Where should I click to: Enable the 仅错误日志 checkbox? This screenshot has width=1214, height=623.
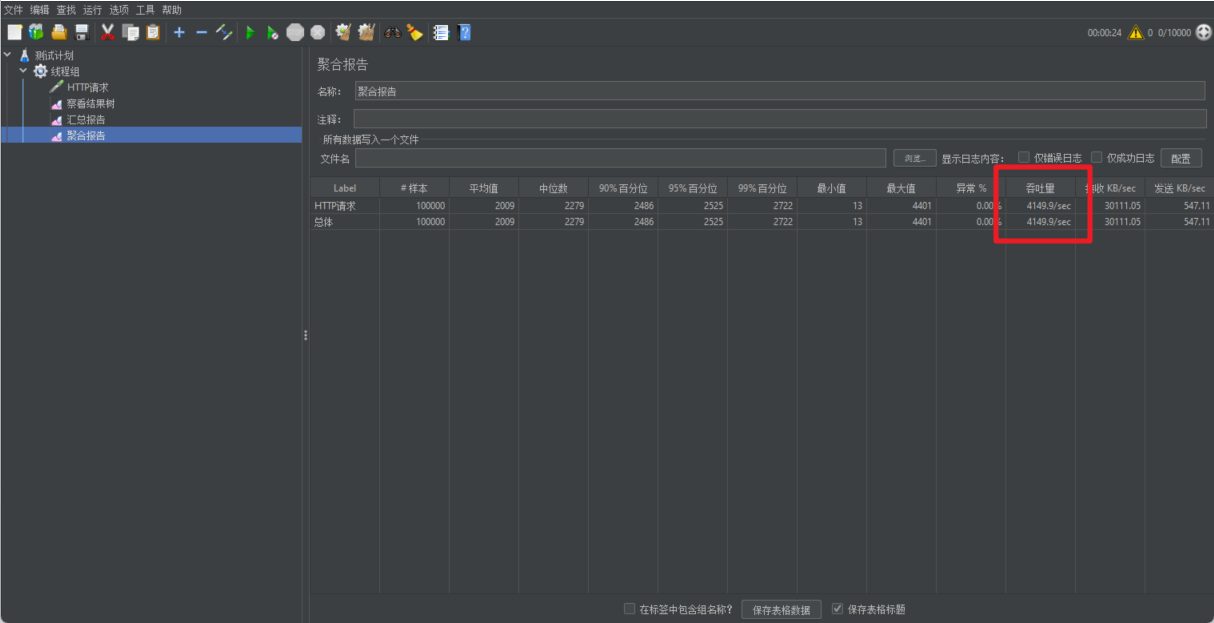[1024, 157]
